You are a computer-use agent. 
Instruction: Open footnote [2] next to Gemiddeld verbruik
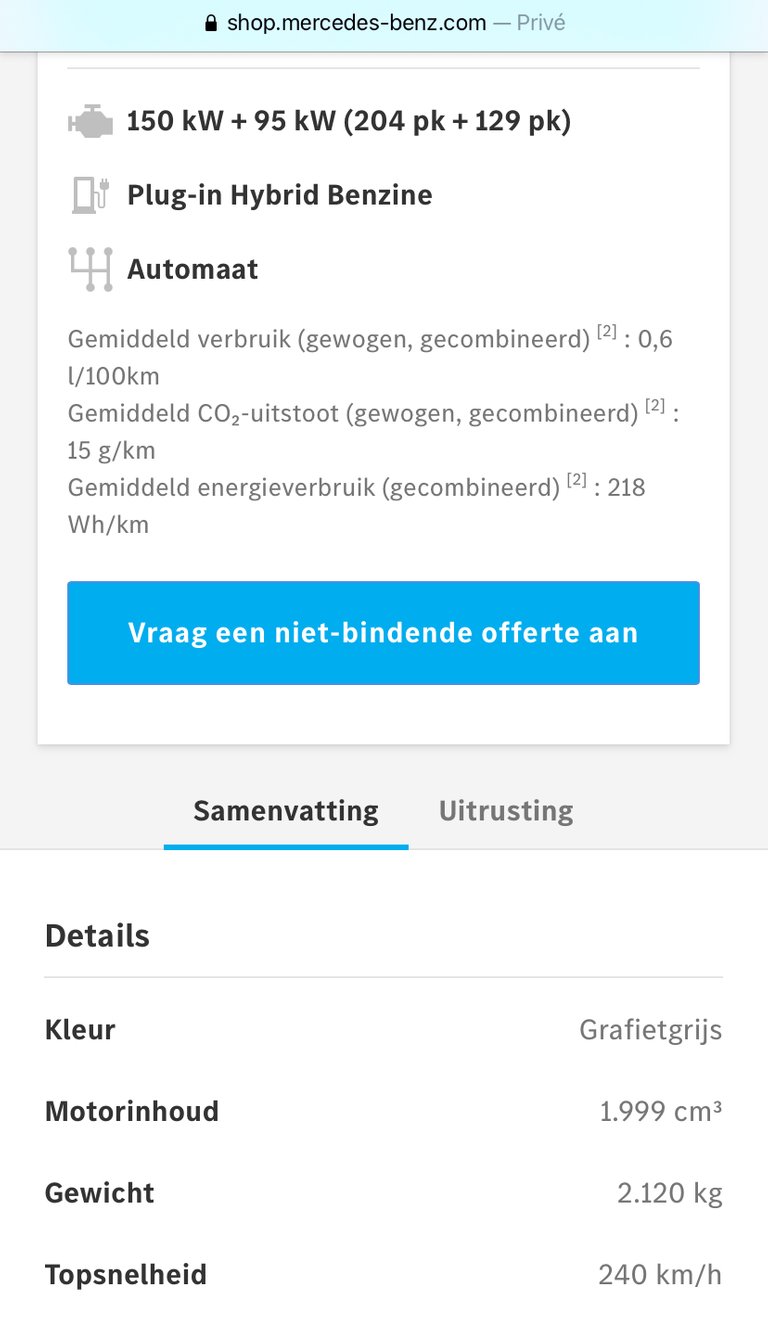607,331
